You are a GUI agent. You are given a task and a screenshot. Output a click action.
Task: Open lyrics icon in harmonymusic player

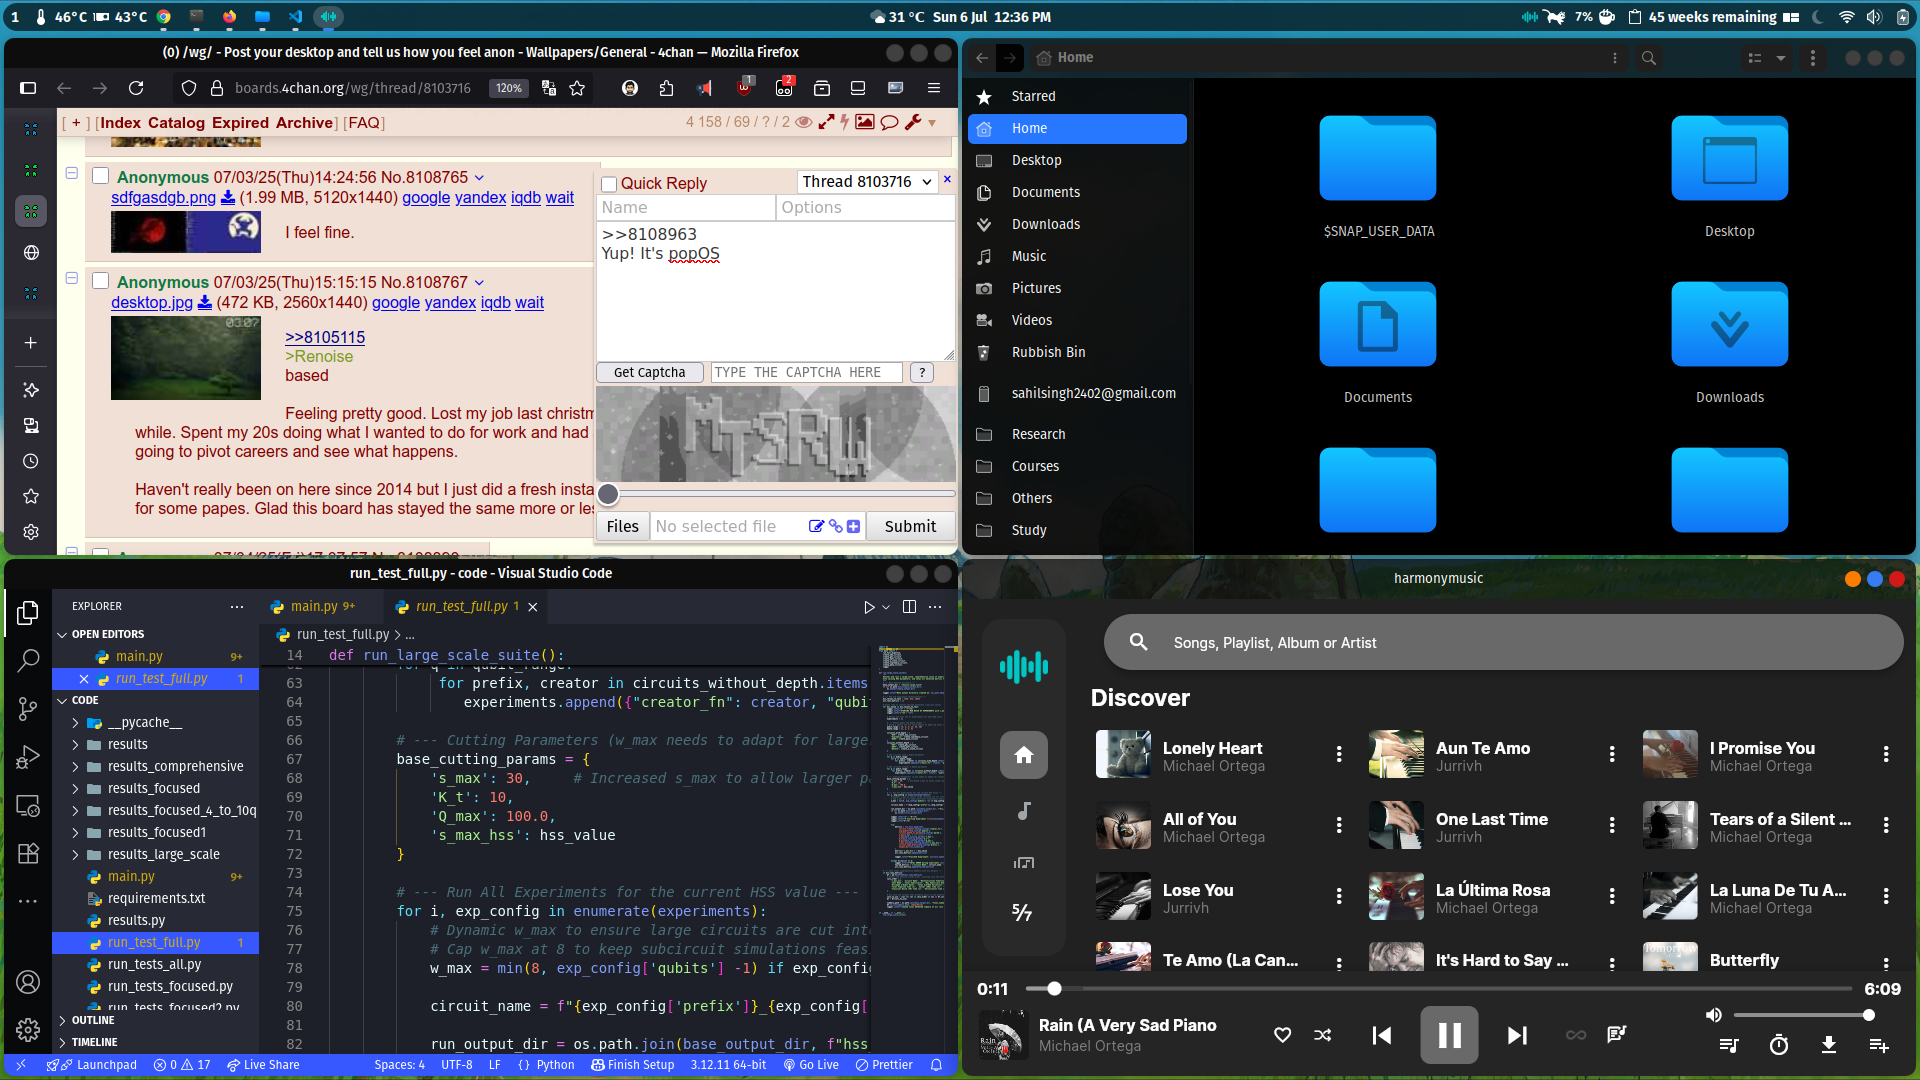1616,1035
